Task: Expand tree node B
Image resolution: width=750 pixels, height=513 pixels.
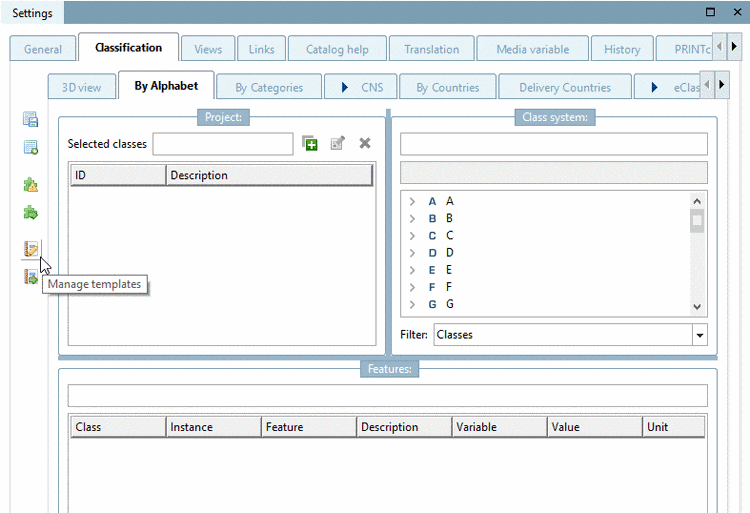Action: click(412, 218)
